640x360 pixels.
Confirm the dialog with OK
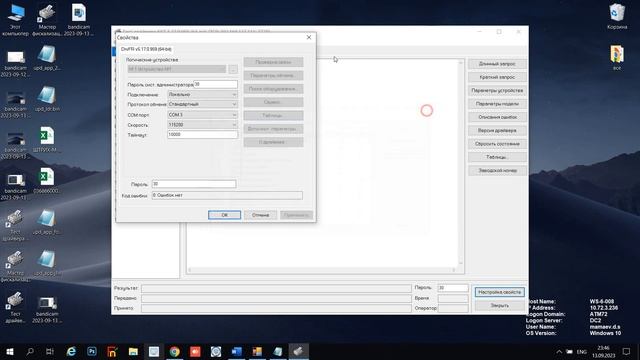point(224,215)
